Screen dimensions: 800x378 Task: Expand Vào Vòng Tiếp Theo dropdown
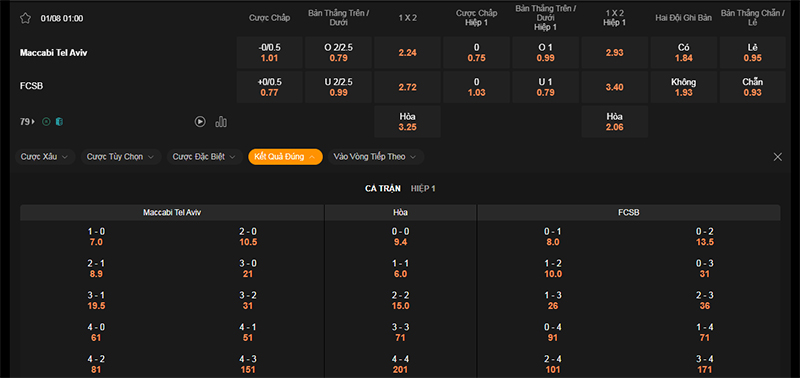pos(376,157)
